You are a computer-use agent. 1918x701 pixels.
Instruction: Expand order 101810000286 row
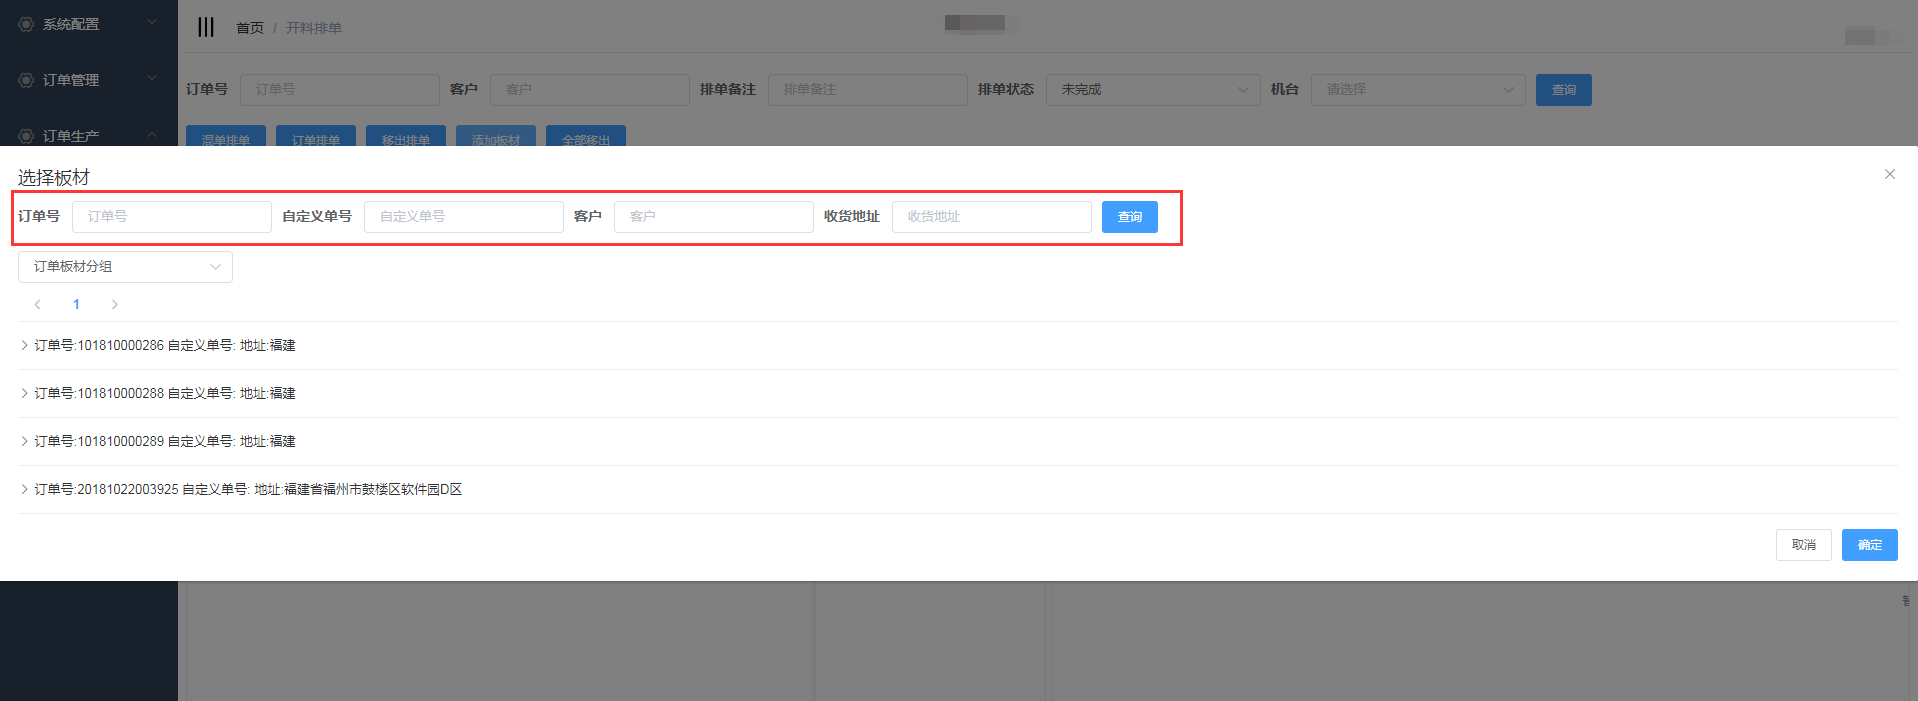25,345
